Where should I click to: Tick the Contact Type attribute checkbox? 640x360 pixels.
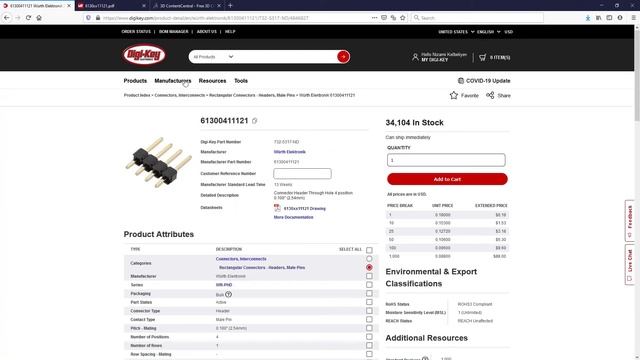(369, 319)
